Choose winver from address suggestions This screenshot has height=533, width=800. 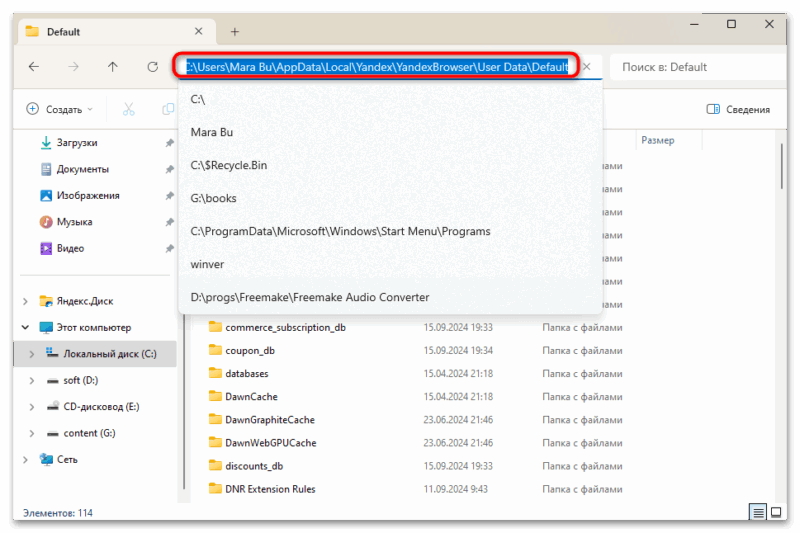click(x=390, y=264)
